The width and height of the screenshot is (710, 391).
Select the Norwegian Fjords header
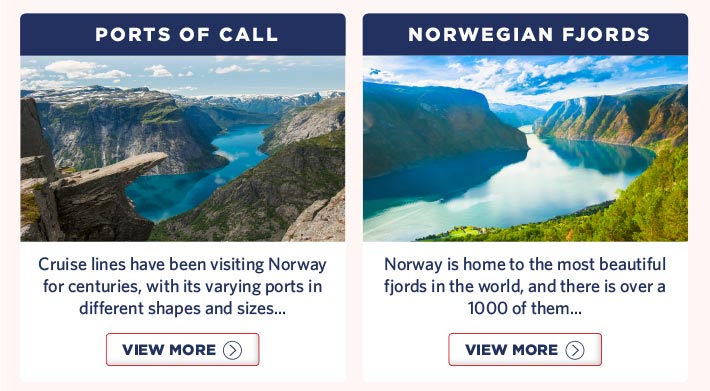[x=525, y=34]
